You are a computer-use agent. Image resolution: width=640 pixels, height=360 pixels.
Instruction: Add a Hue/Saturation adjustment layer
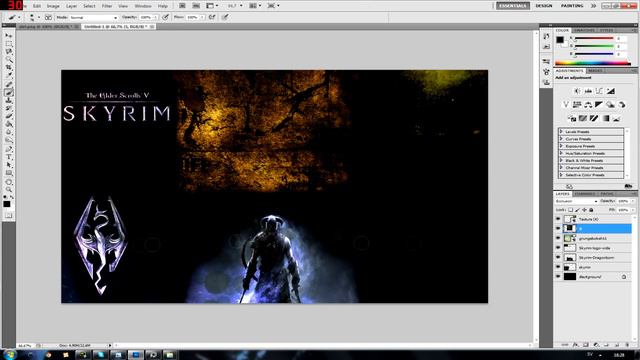click(577, 105)
